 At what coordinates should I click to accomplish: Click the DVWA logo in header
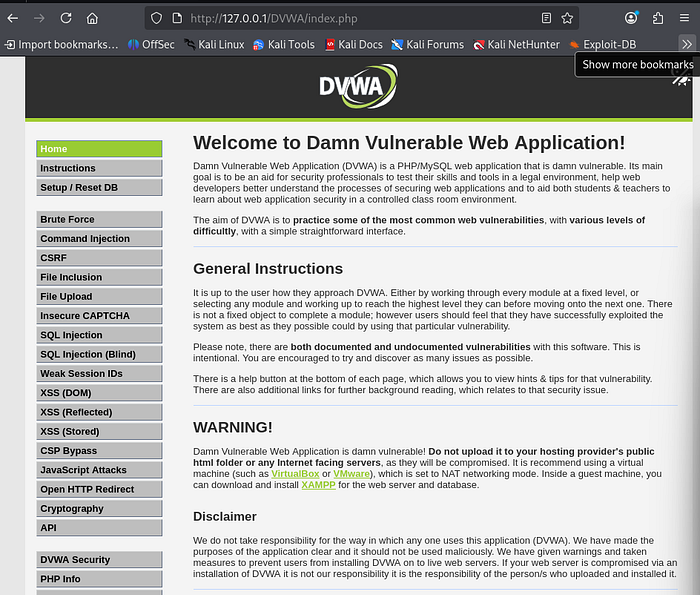click(x=358, y=86)
